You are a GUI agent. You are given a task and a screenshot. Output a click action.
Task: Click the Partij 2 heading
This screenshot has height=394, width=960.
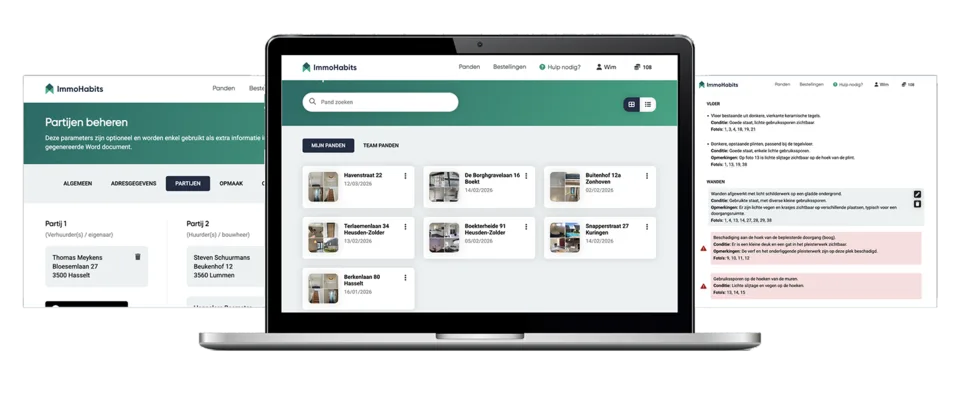point(198,224)
